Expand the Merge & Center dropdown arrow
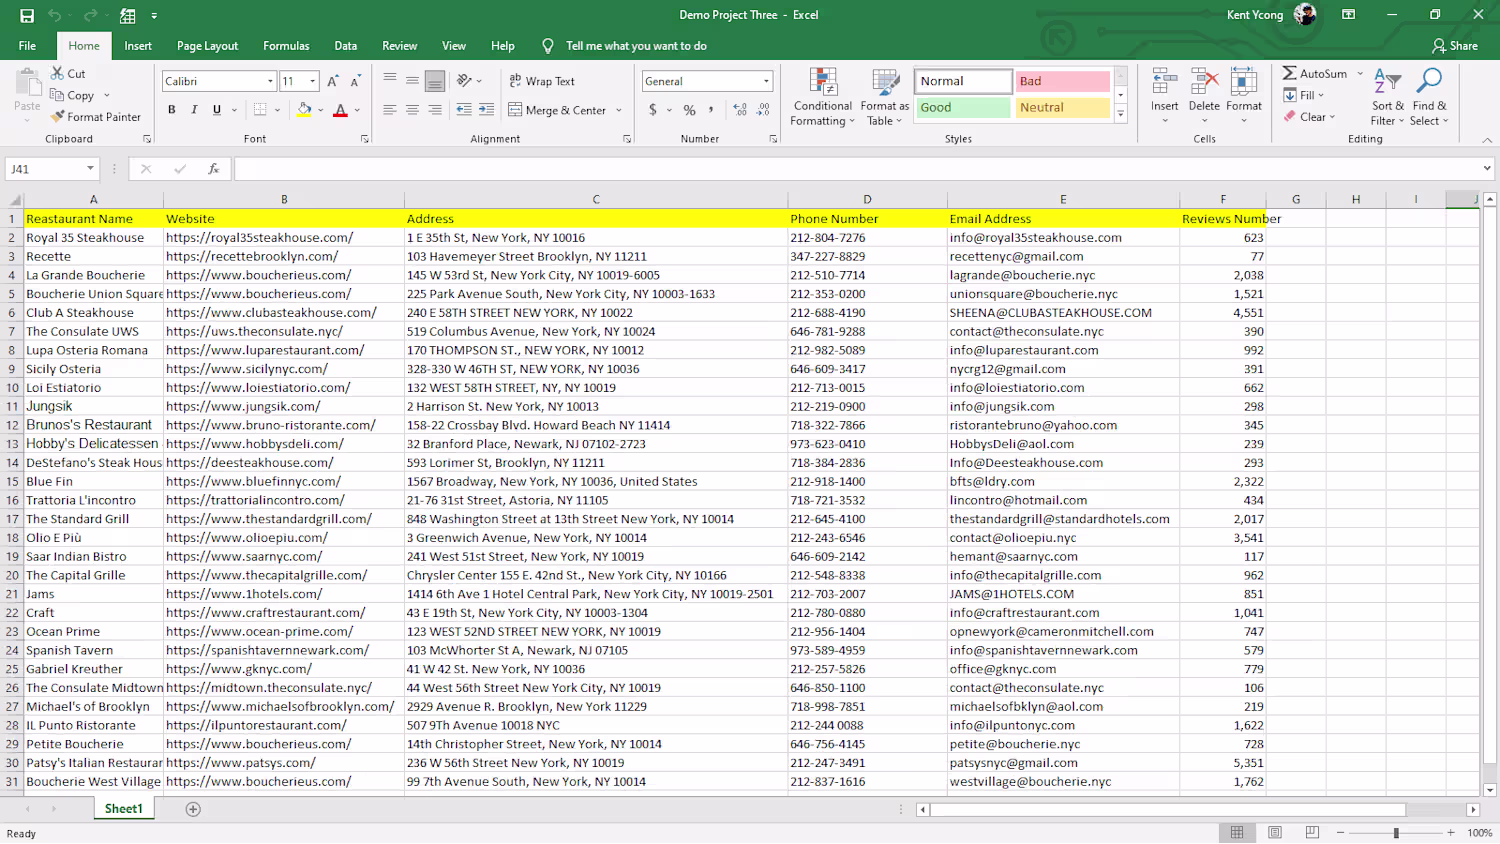This screenshot has width=1500, height=844. point(619,110)
